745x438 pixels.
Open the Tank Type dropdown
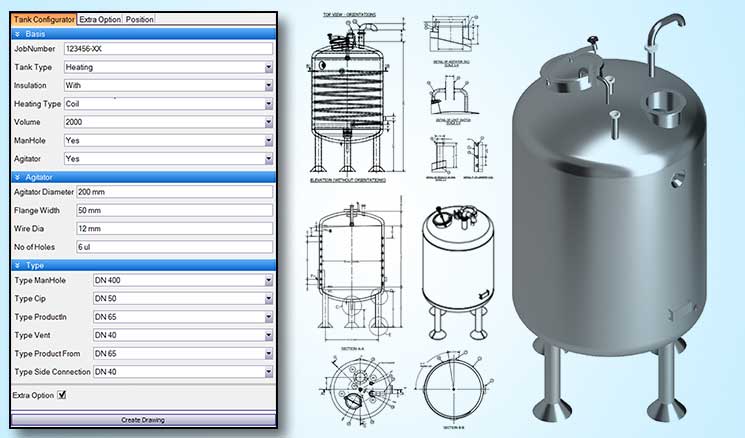pos(269,67)
